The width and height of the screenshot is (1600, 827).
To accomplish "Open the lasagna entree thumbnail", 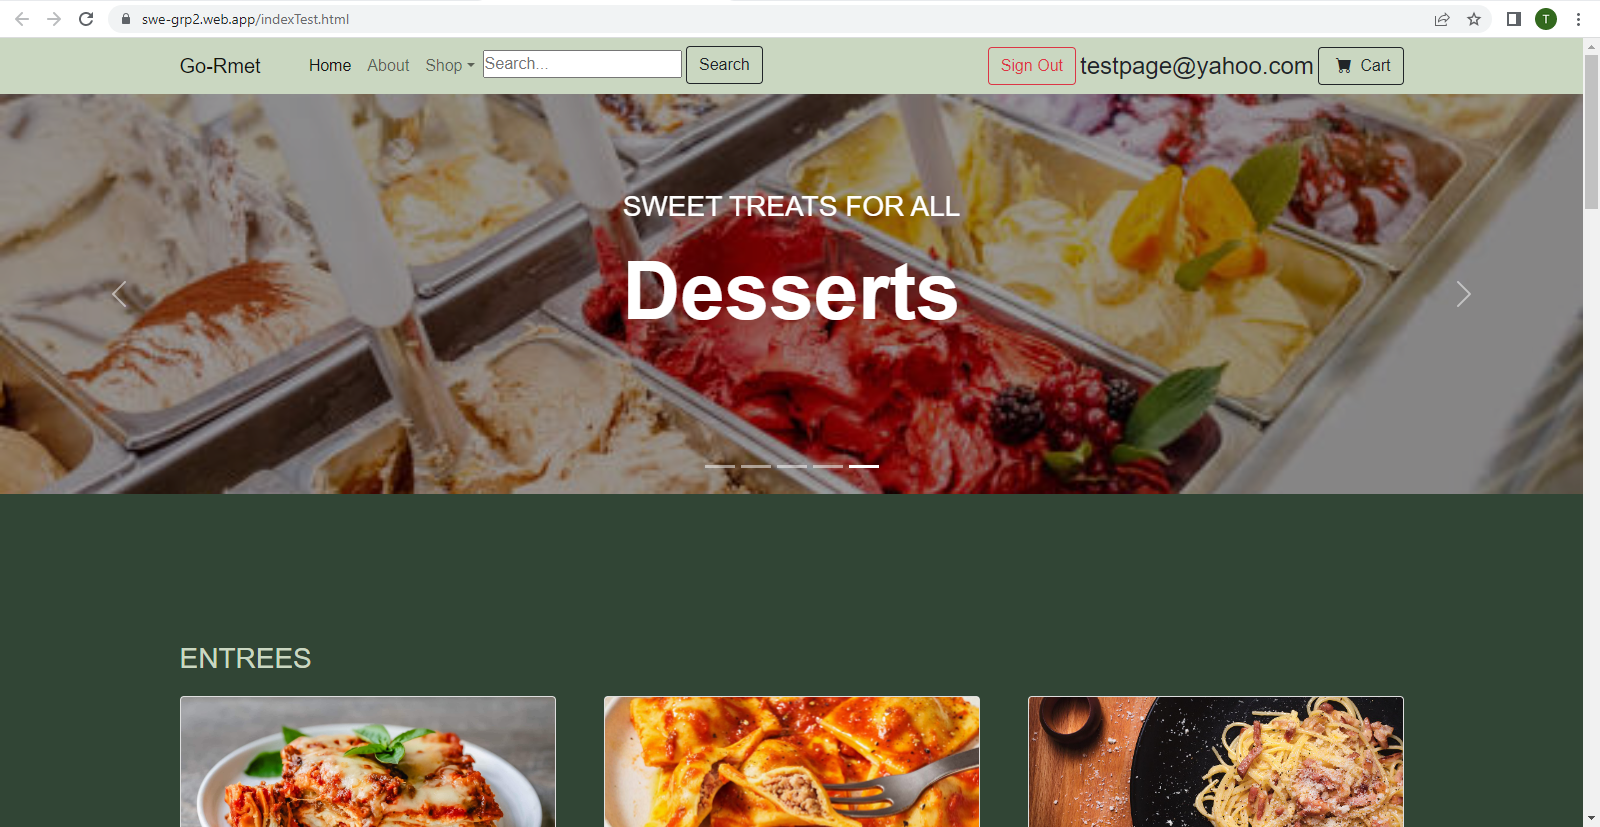I will tap(368, 762).
